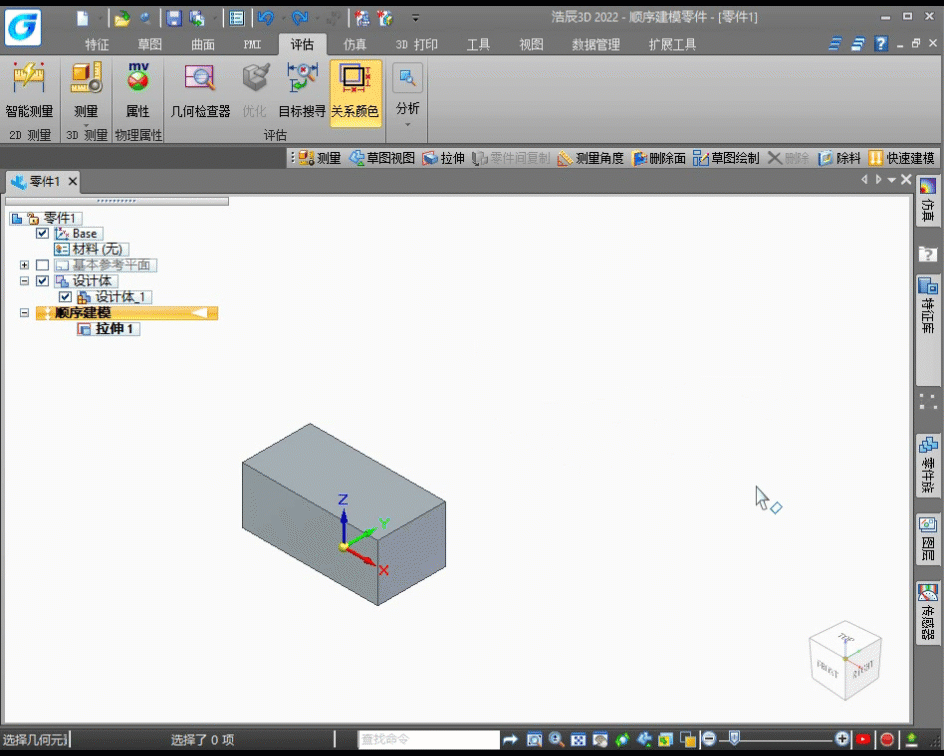The height and width of the screenshot is (756, 944).
Task: Click the Save All icon
Action: (x=197, y=19)
